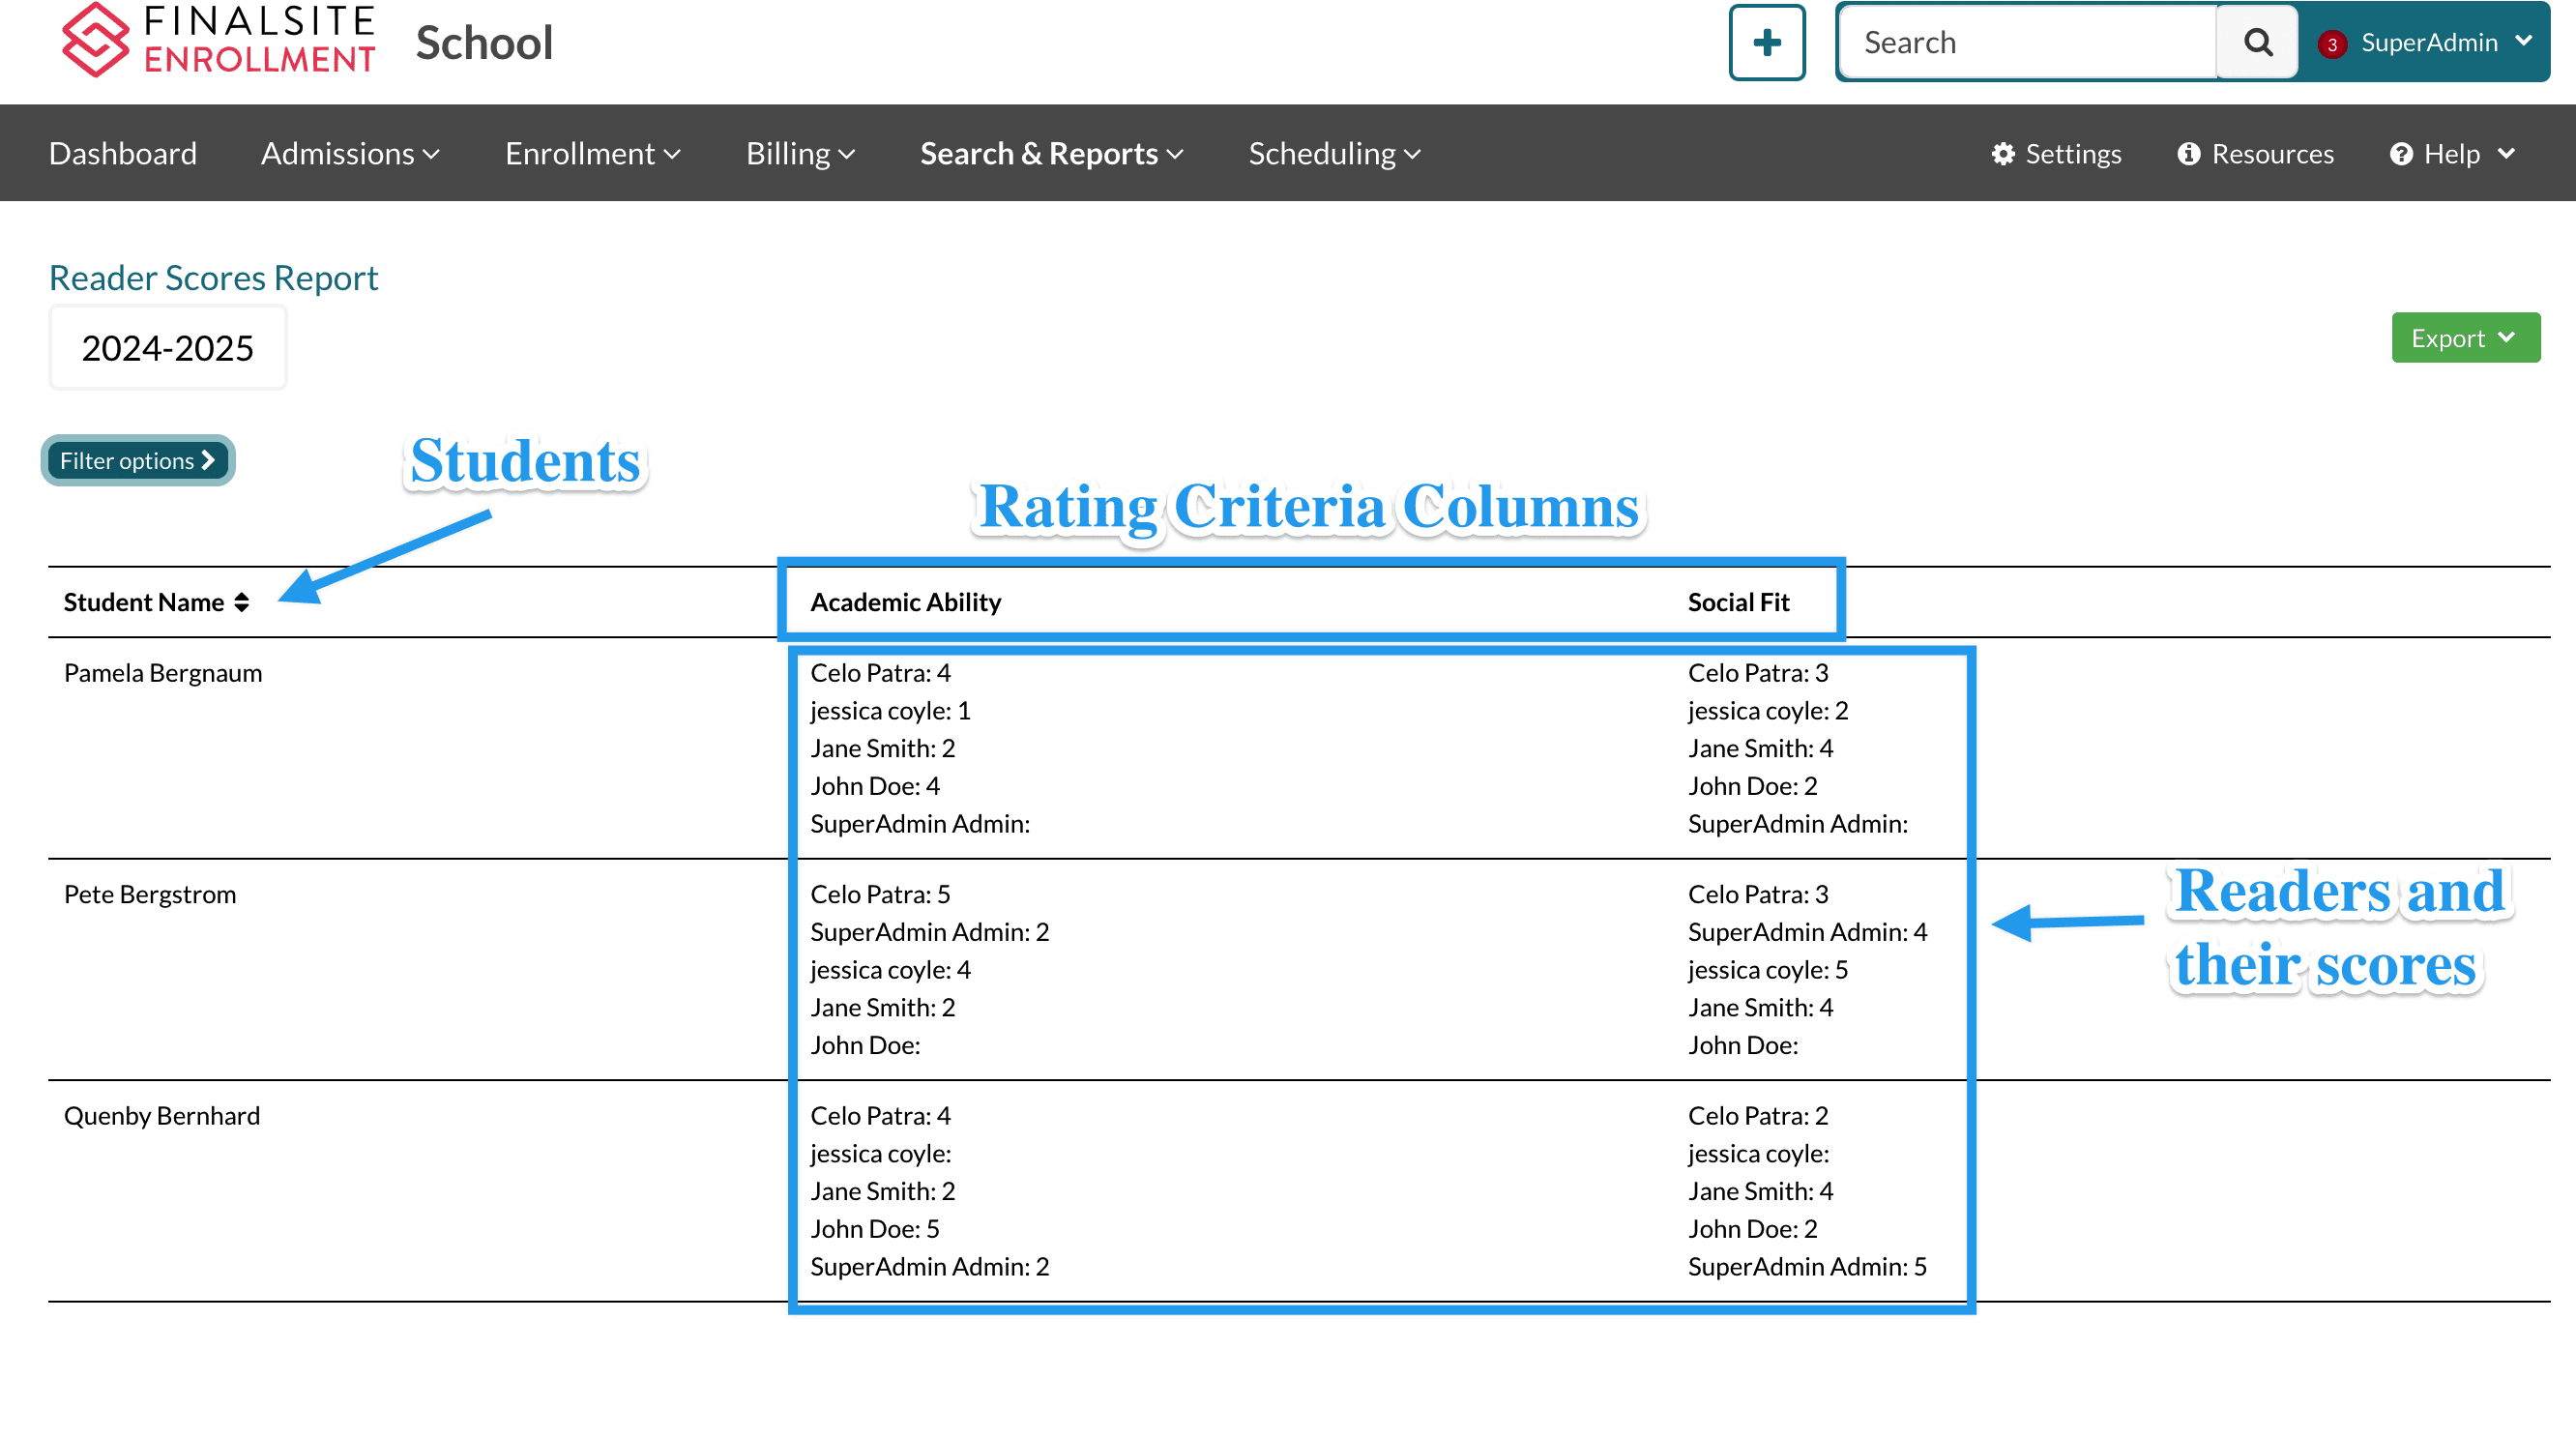
Task: Click the SuperAdmin user avatar icon
Action: point(2332,43)
